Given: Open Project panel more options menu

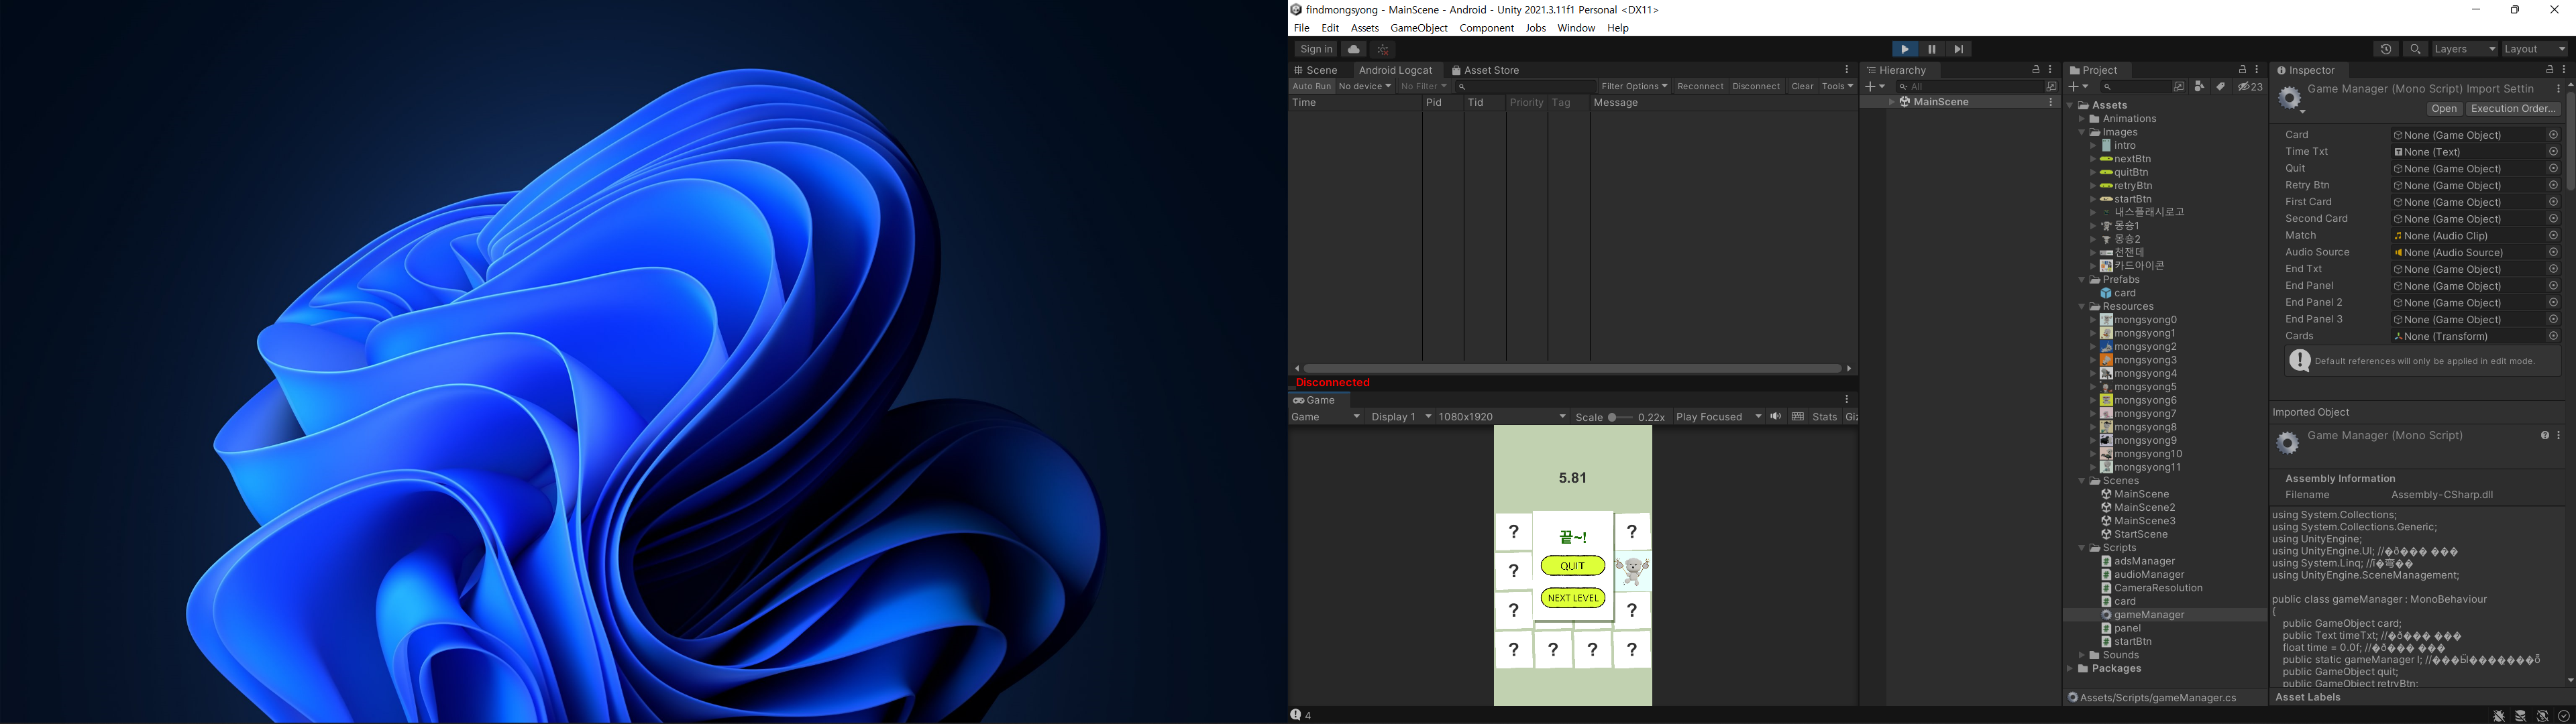Looking at the screenshot, I should (2257, 70).
